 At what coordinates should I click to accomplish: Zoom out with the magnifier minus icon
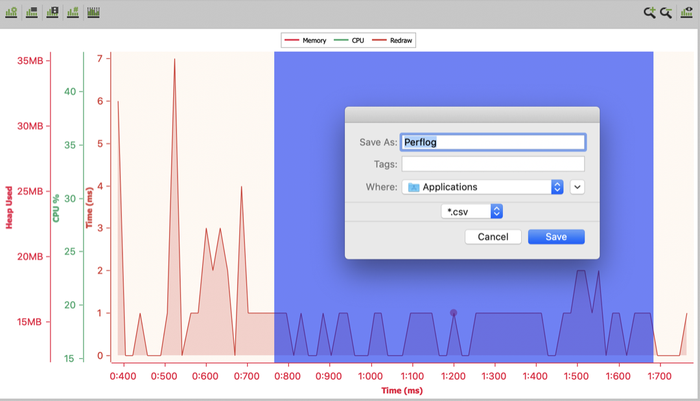click(666, 13)
